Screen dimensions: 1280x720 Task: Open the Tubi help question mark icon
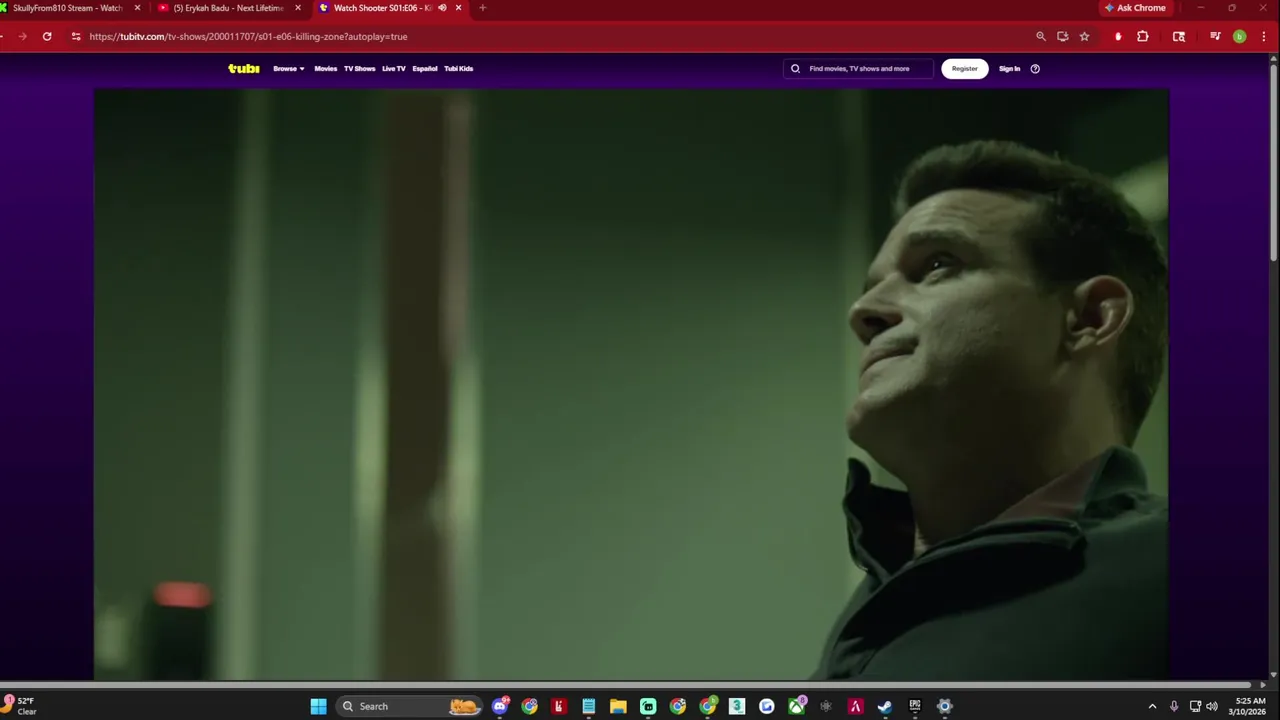coord(1035,69)
